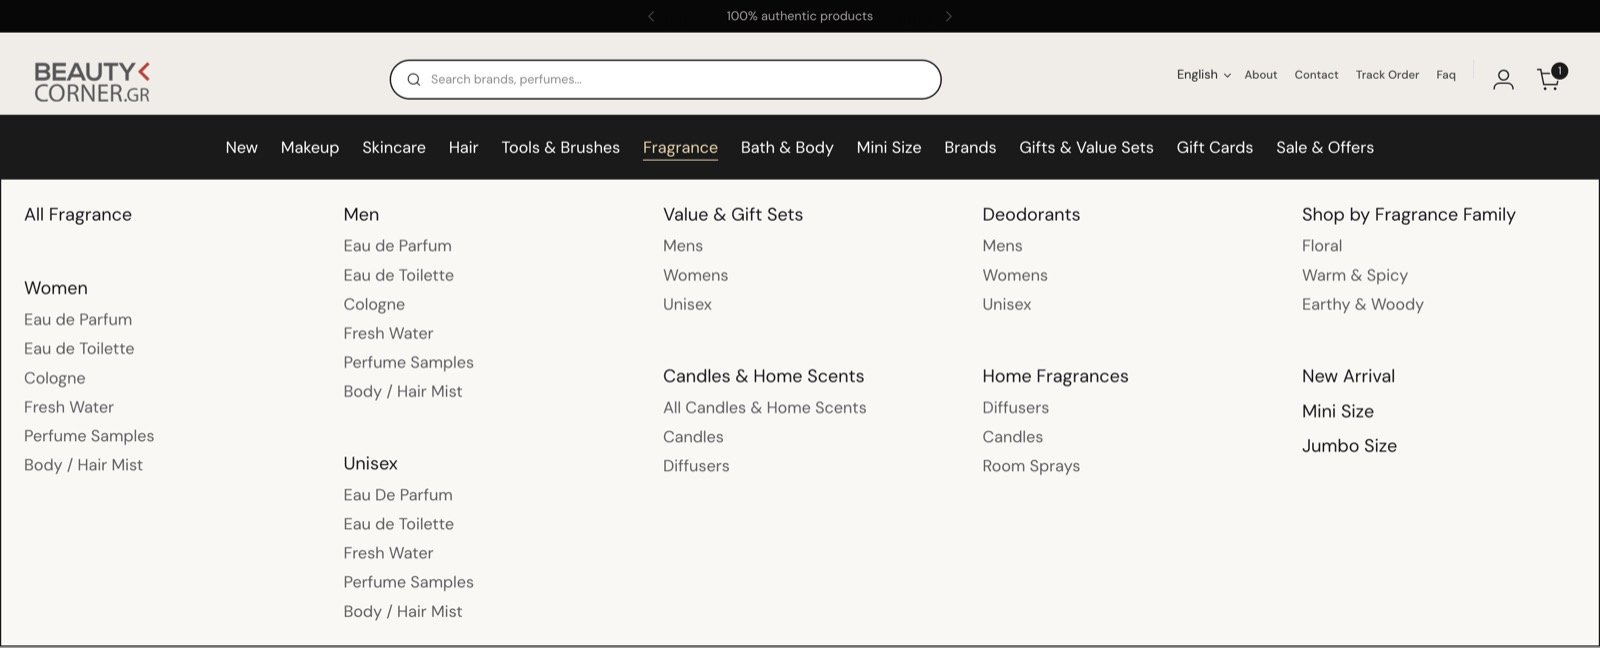Select Mens under Deodorants
This screenshot has height=648, width=1600.
[x=1002, y=246]
